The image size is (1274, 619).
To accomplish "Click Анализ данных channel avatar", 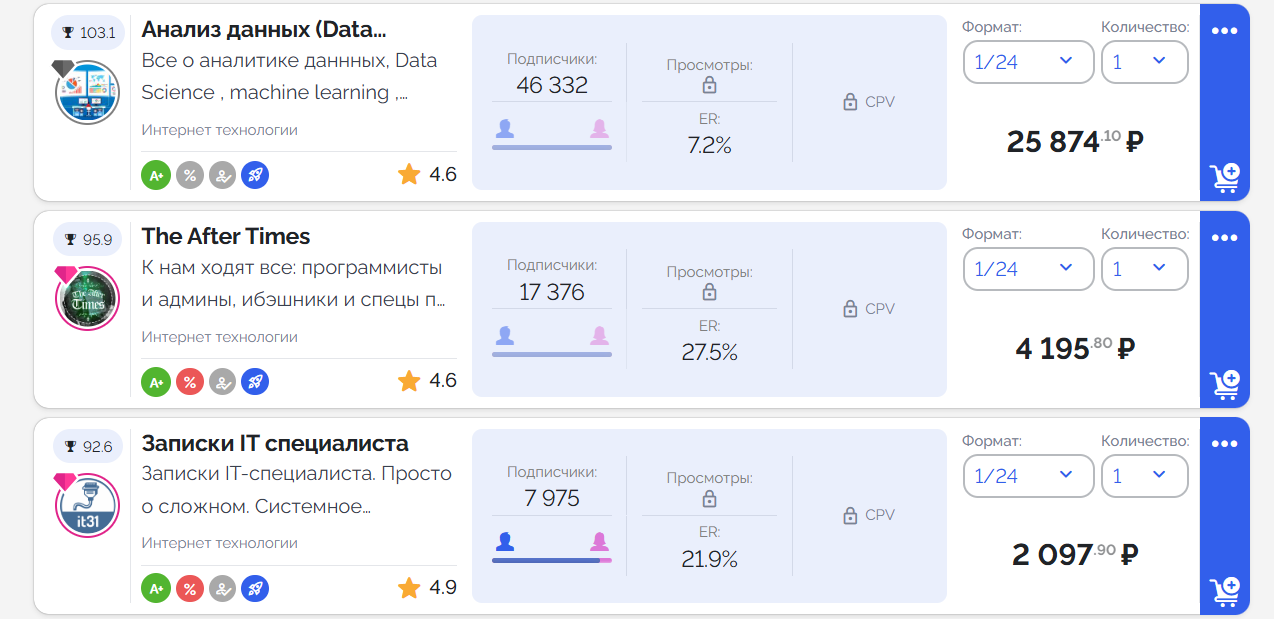I will [88, 92].
